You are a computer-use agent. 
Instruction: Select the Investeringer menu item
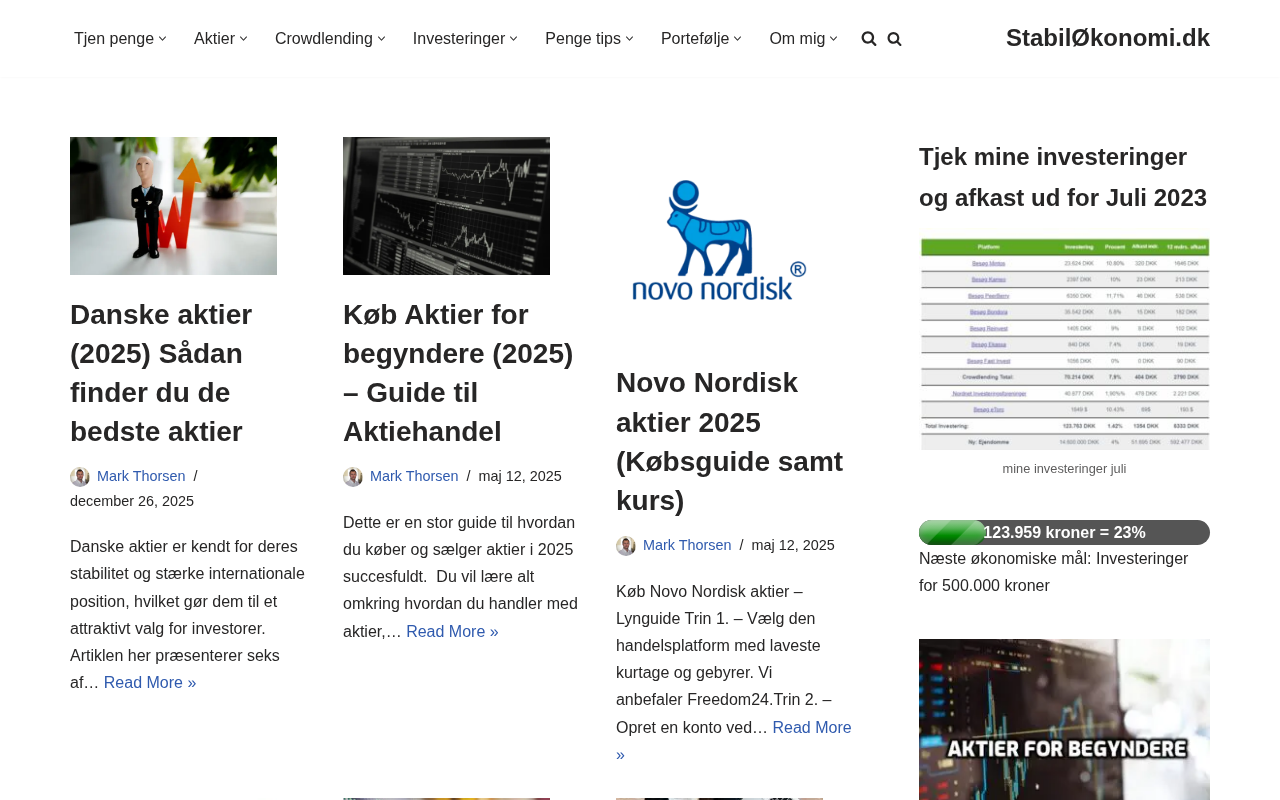tap(459, 39)
